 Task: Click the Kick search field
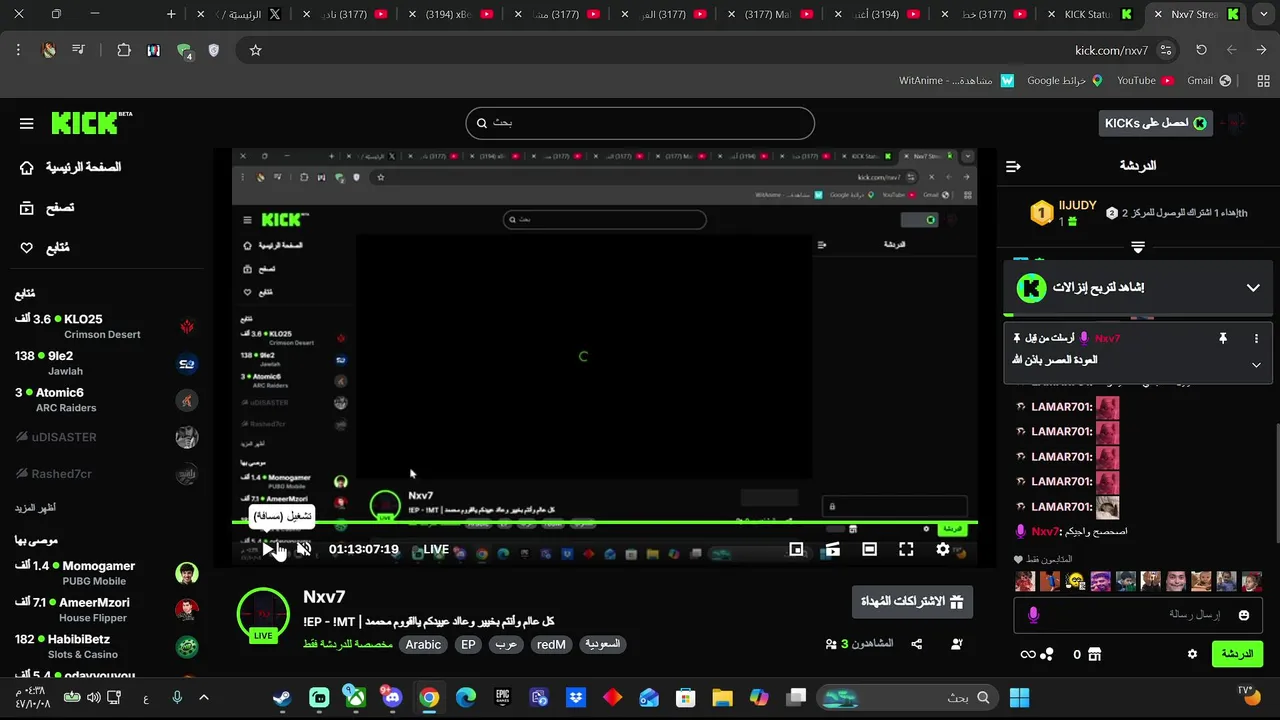[640, 123]
